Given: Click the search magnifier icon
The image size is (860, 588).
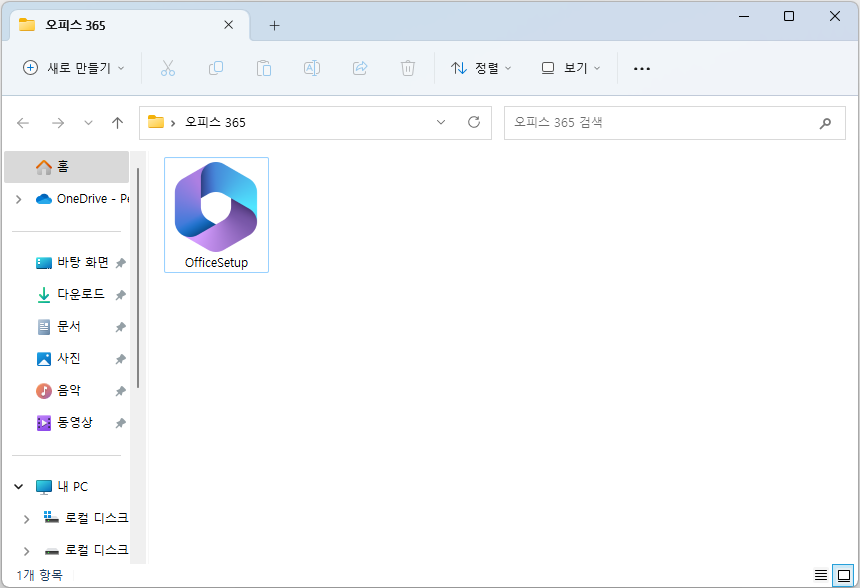Looking at the screenshot, I should tap(825, 123).
